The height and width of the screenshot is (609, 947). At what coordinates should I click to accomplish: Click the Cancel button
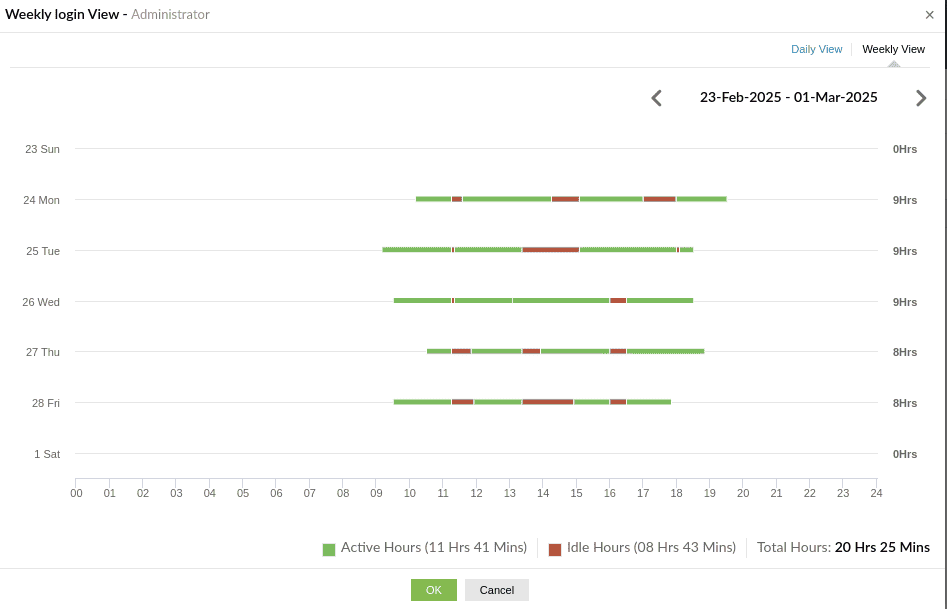[496, 589]
